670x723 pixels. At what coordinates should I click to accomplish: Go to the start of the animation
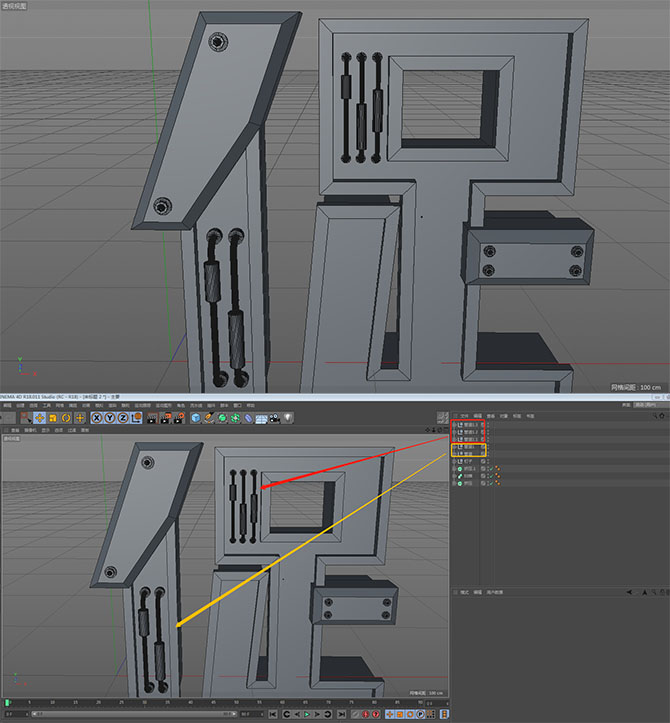[273, 714]
